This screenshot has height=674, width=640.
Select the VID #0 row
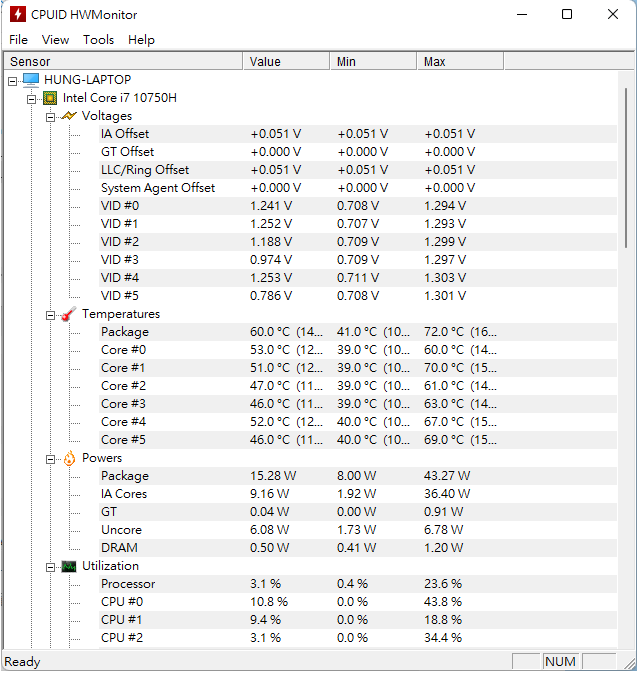[358, 206]
